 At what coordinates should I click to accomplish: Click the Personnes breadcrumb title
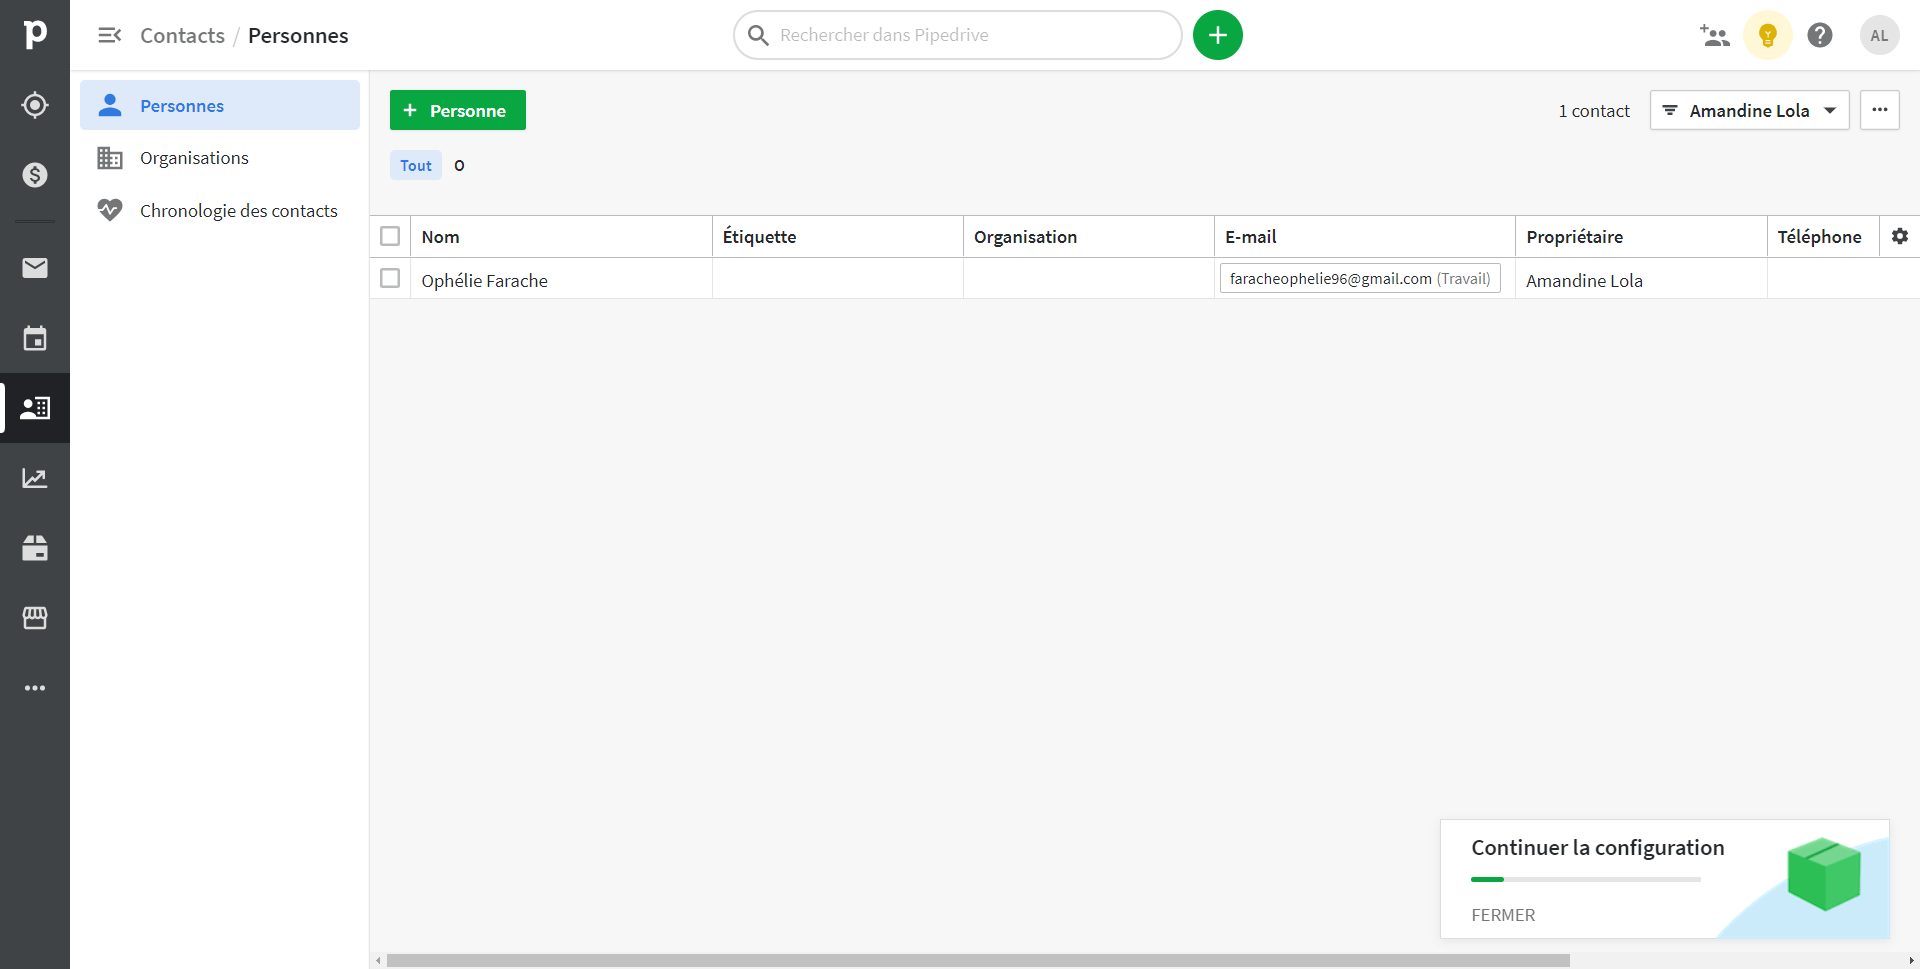point(298,36)
